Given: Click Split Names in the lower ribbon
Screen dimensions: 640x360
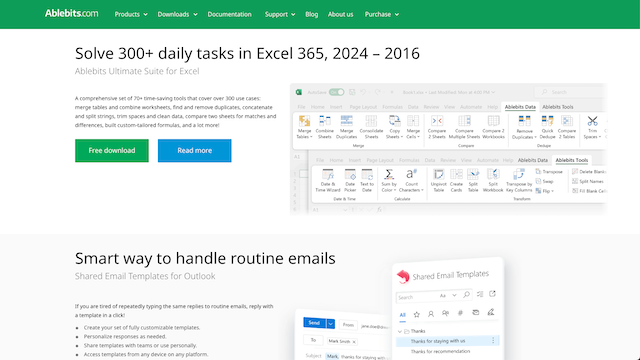Looking at the screenshot, I should [588, 181].
